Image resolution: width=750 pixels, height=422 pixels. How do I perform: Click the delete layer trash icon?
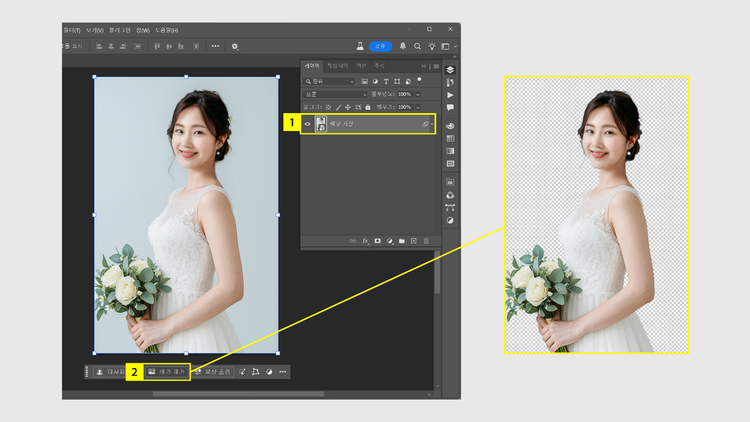point(426,241)
